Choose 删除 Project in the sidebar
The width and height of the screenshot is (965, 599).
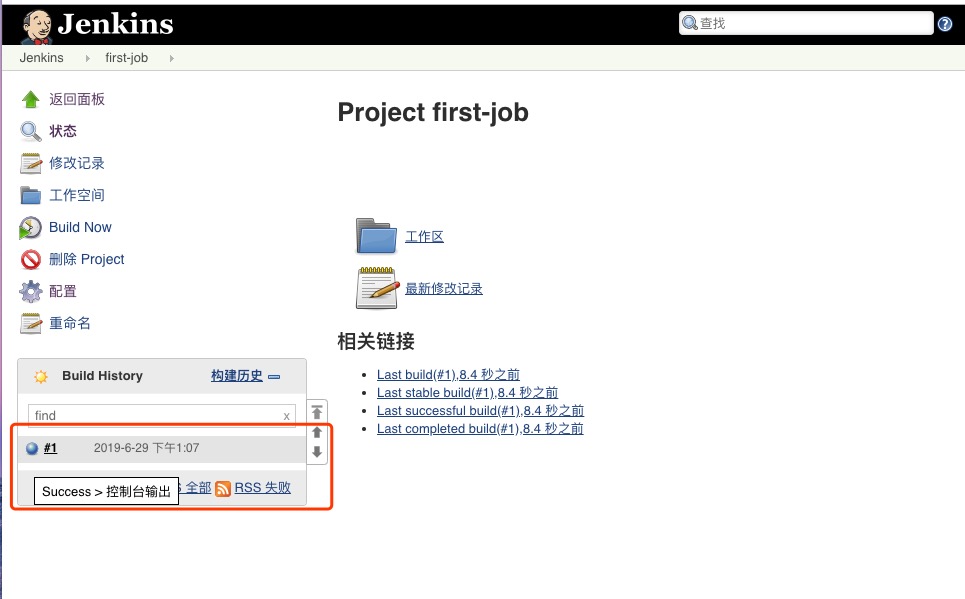pos(87,259)
